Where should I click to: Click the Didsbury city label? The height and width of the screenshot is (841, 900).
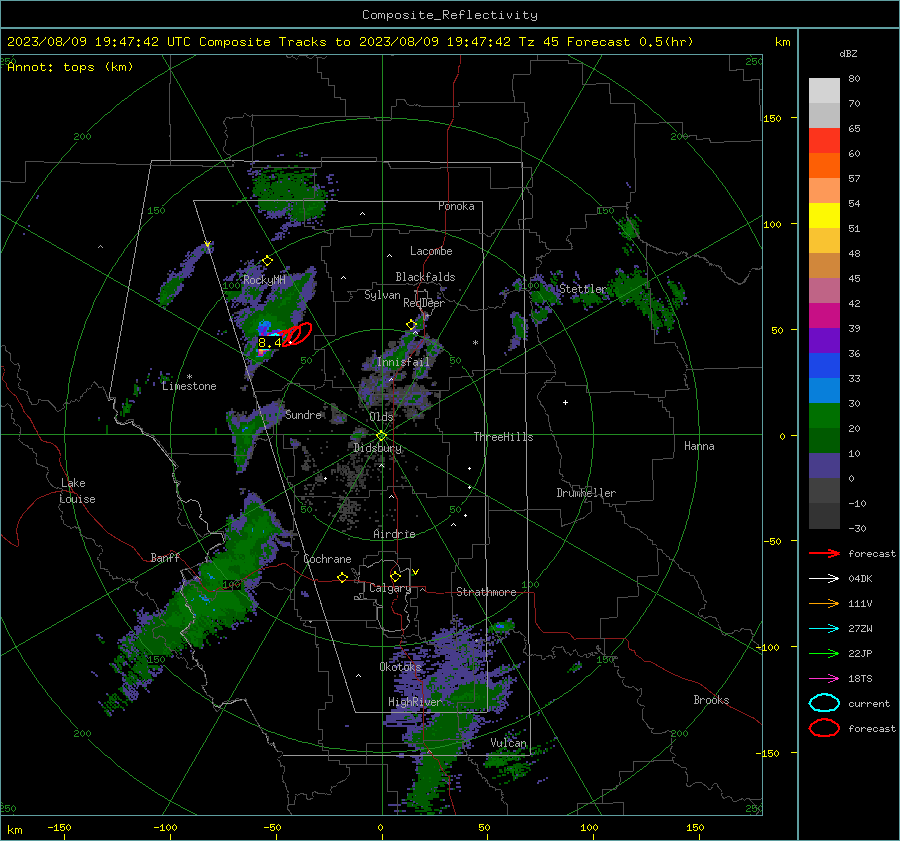coord(377,448)
